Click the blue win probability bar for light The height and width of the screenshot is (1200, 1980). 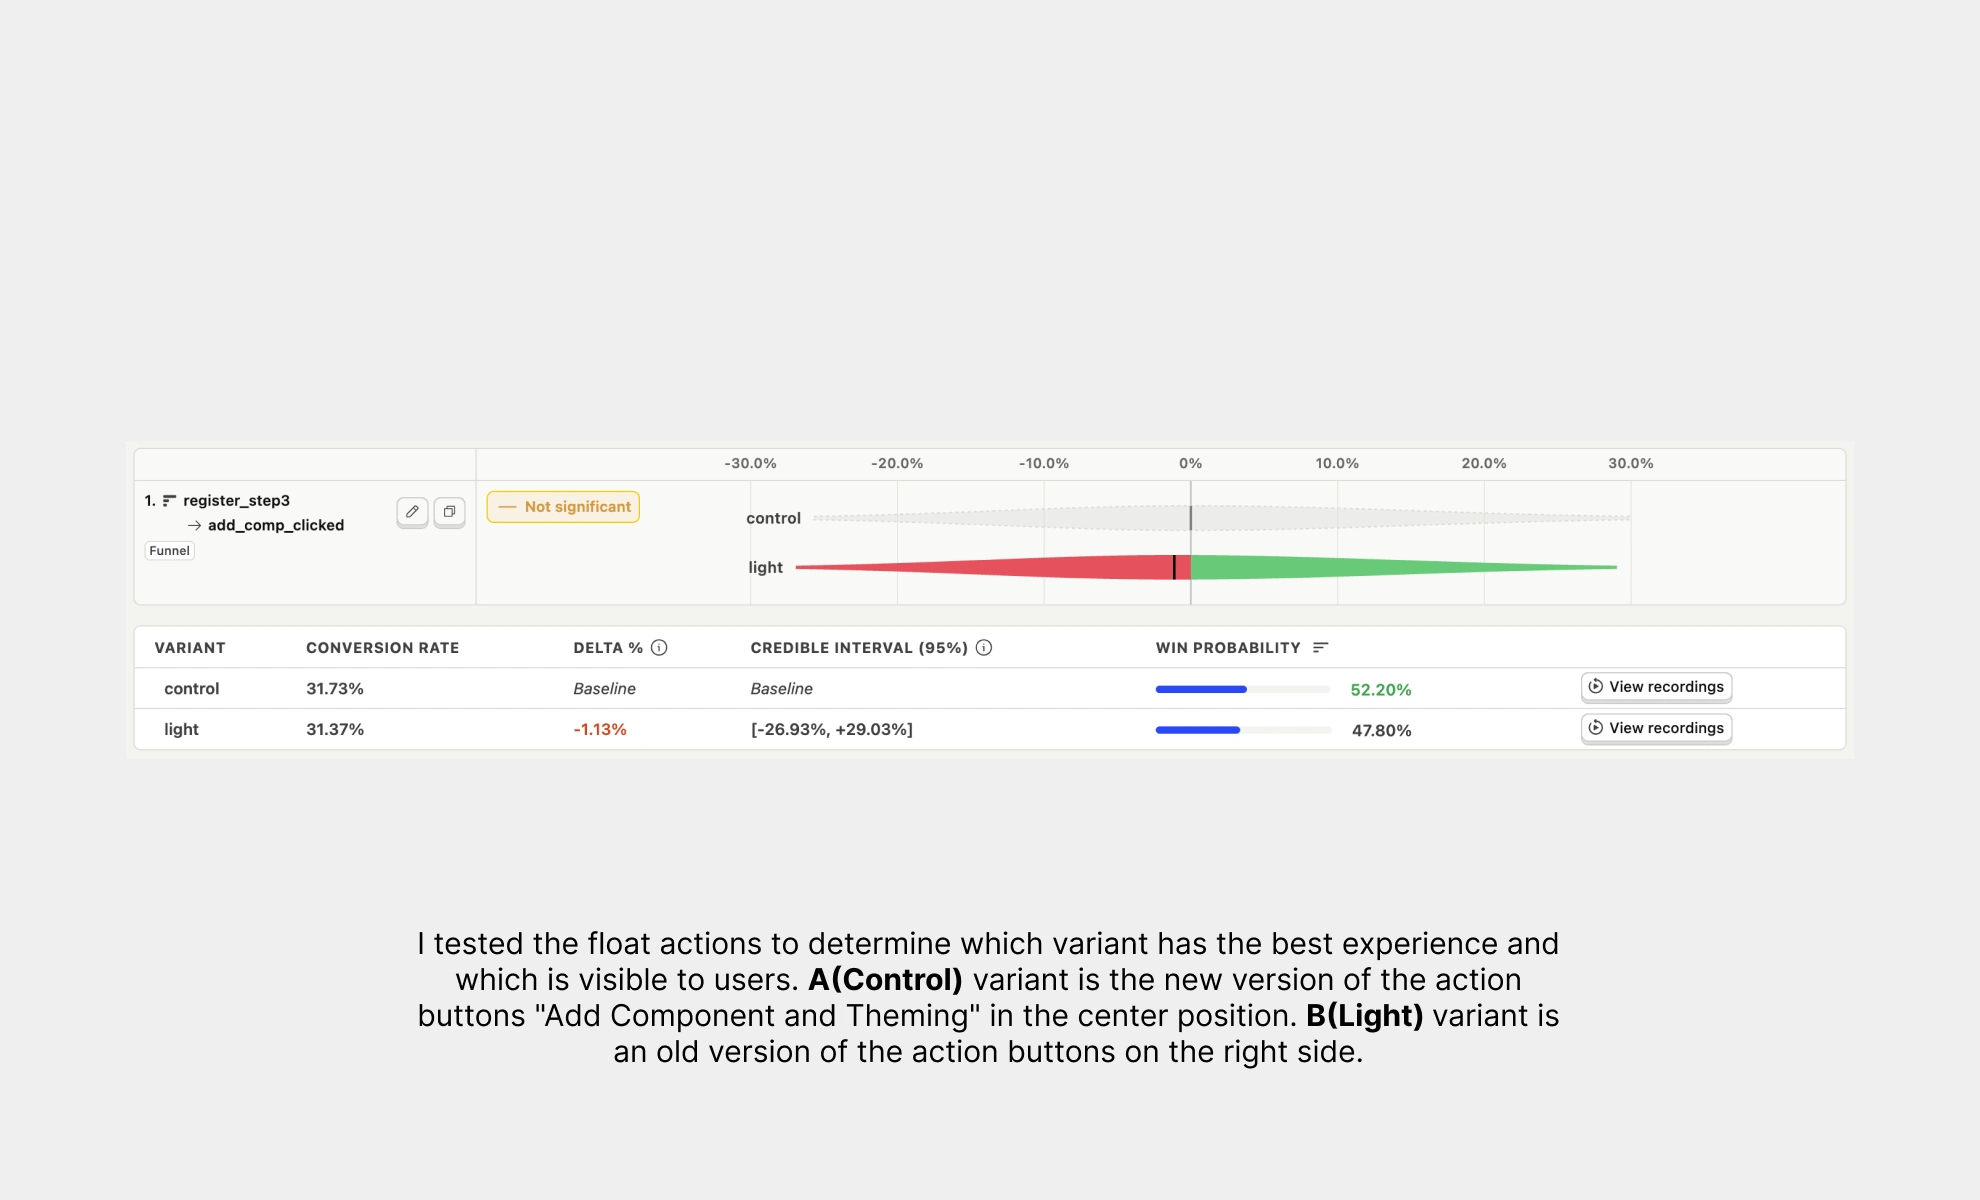pyautogui.click(x=1197, y=730)
